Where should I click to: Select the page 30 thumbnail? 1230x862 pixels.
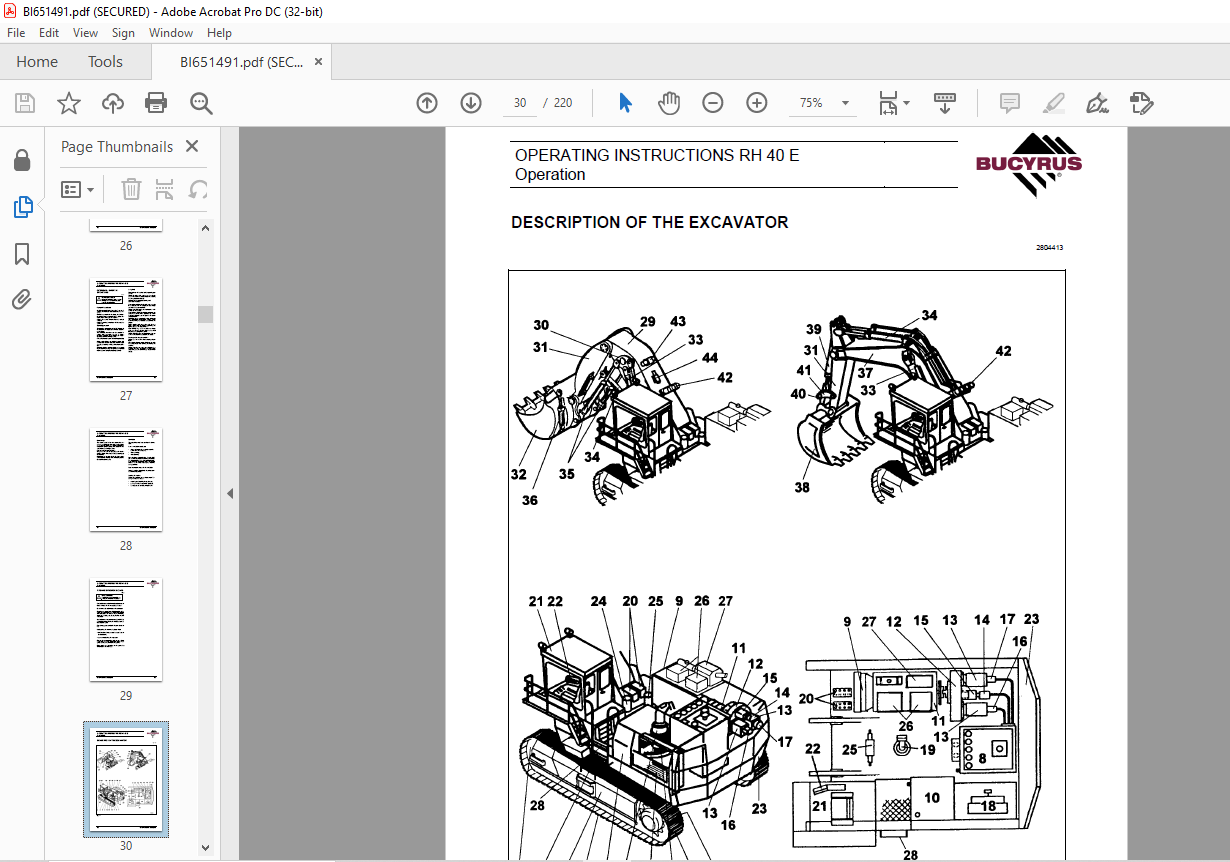tap(126, 780)
